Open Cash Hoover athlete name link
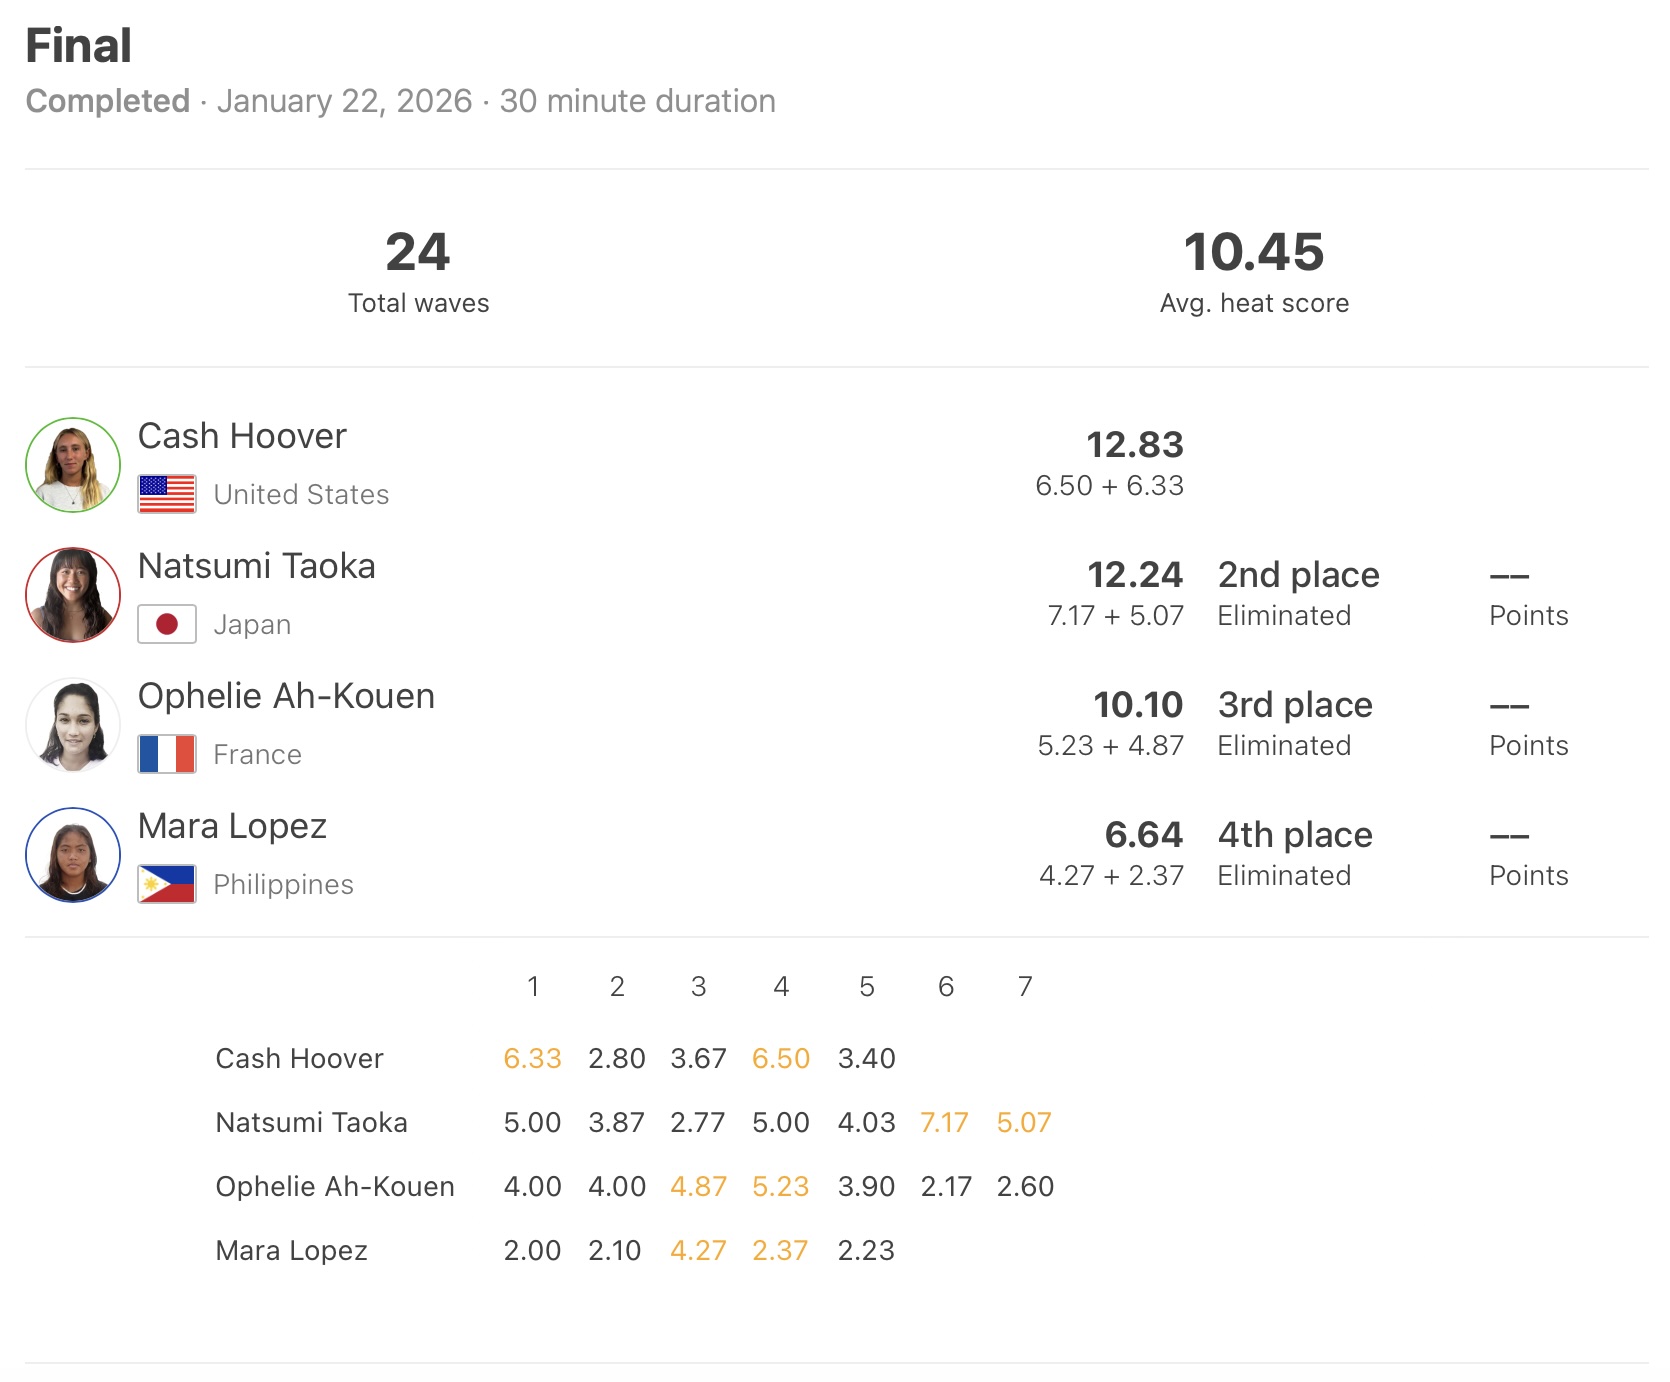Screen dimensions: 1670x1382 pyautogui.click(x=242, y=436)
